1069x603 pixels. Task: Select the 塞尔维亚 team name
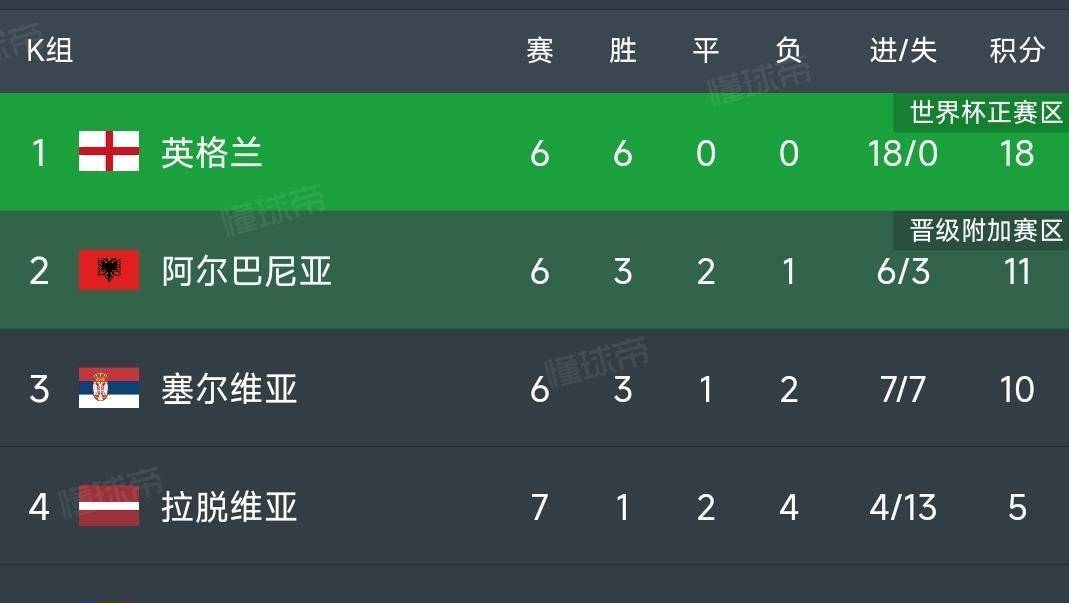[228, 389]
